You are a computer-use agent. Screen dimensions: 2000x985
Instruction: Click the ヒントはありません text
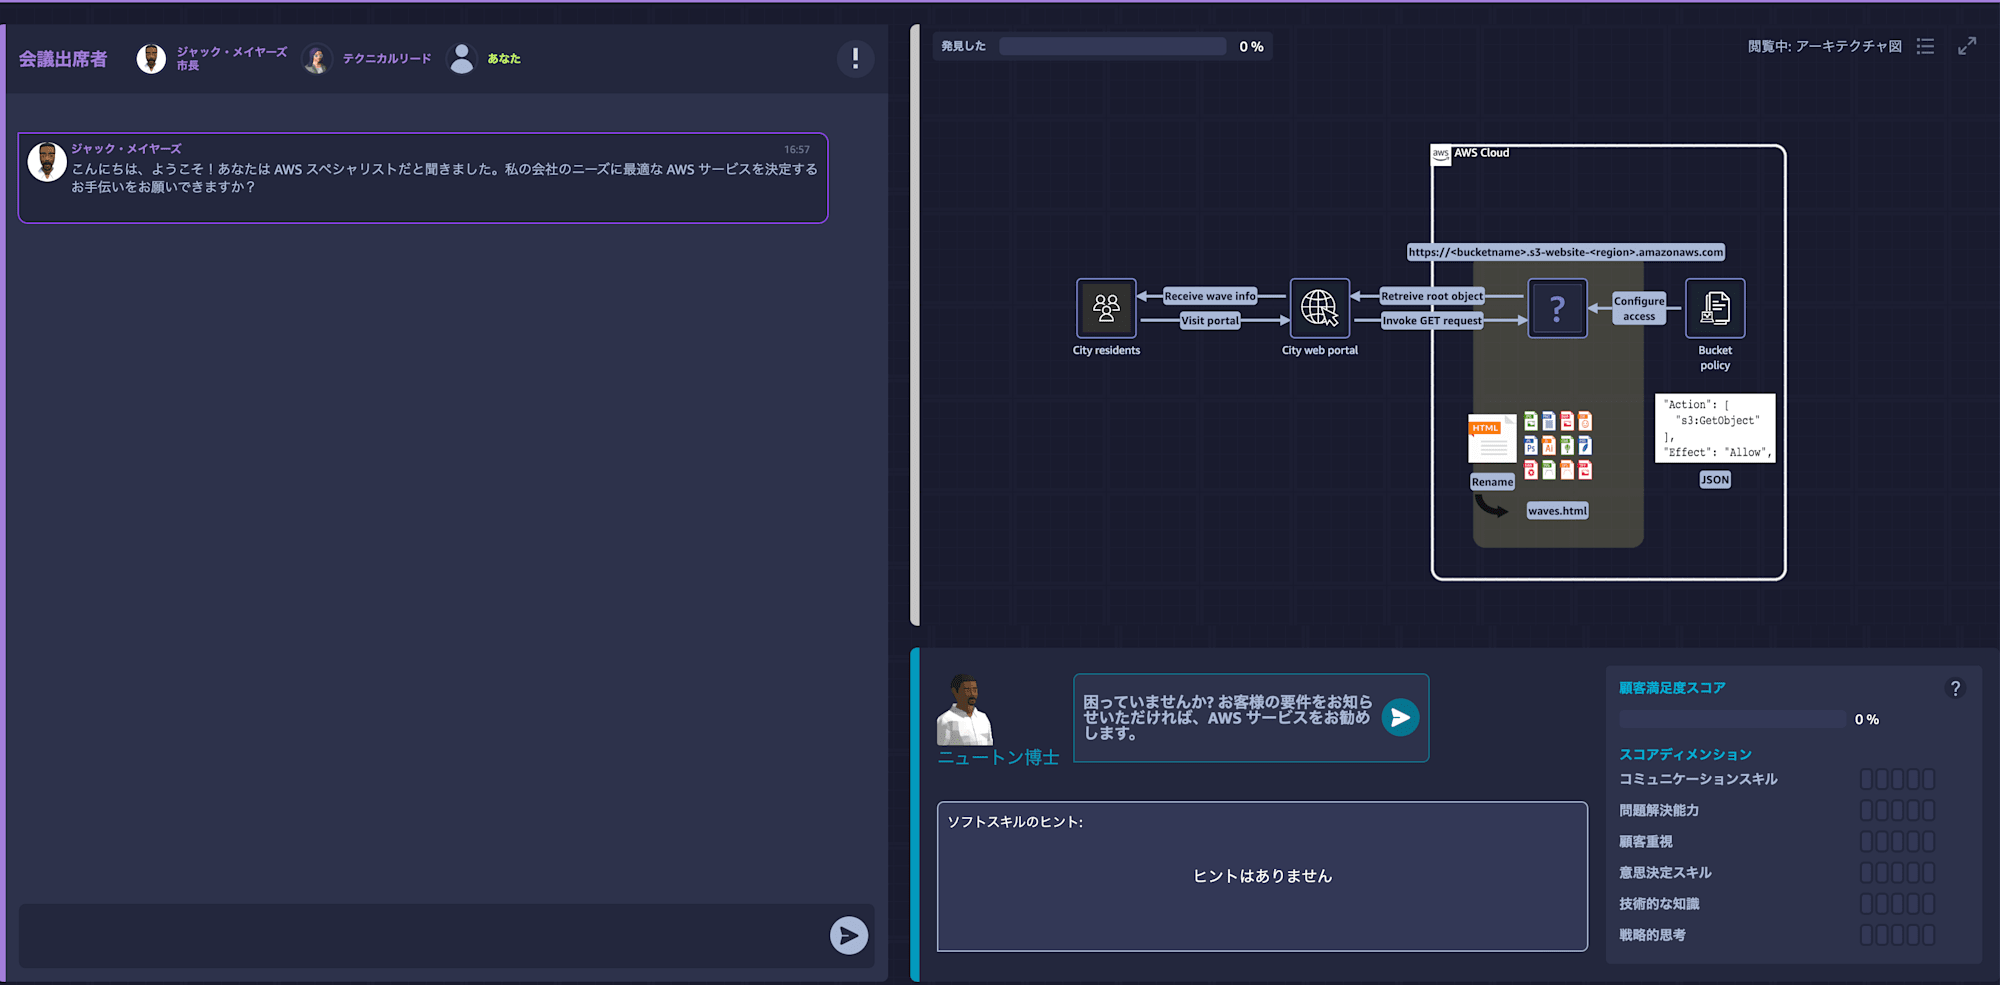tap(1262, 876)
